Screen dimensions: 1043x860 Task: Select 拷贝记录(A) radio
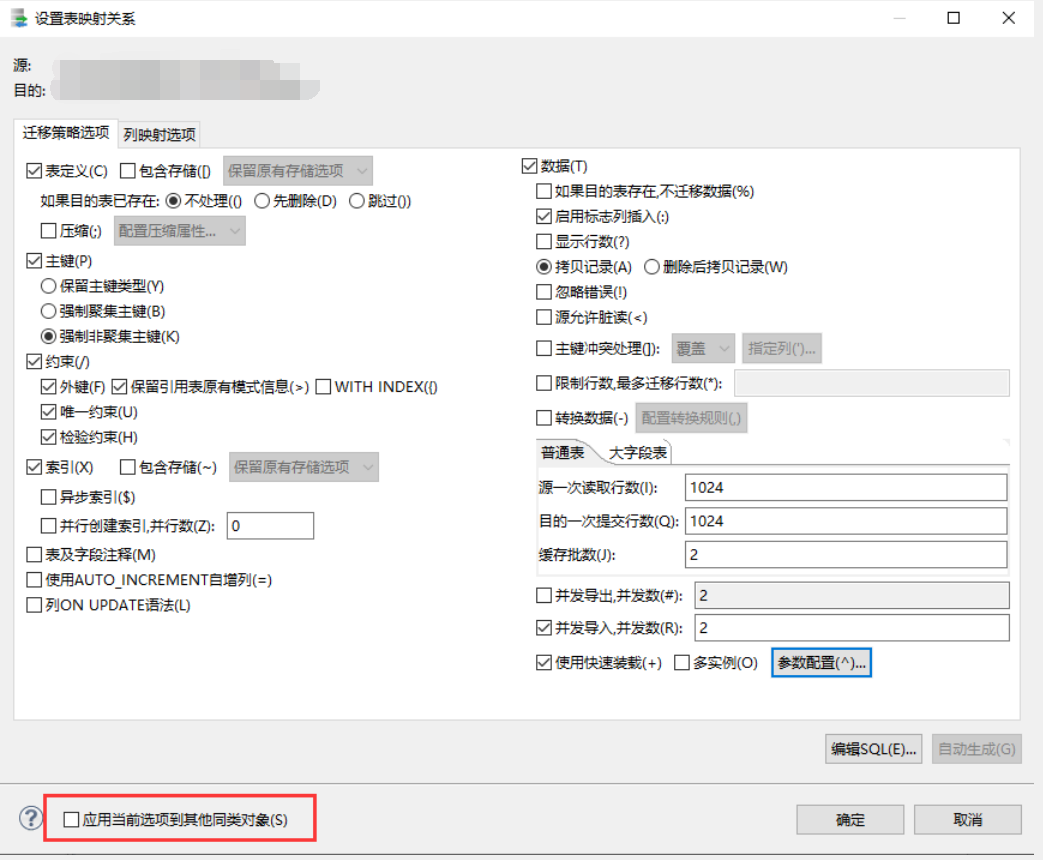(x=544, y=267)
